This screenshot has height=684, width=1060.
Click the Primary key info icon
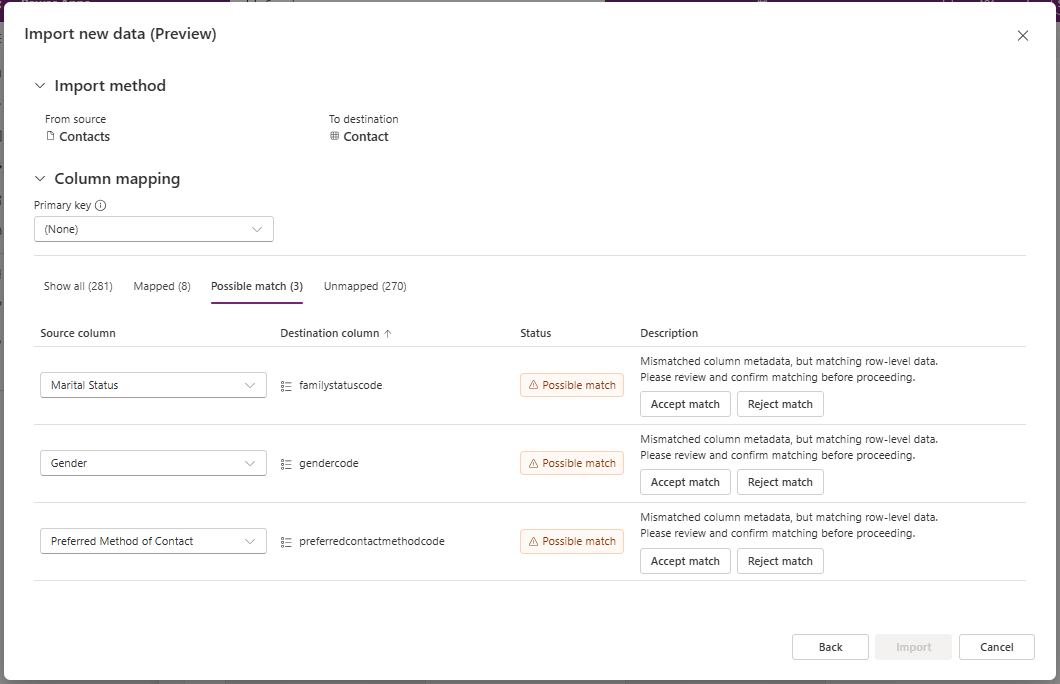coord(101,206)
